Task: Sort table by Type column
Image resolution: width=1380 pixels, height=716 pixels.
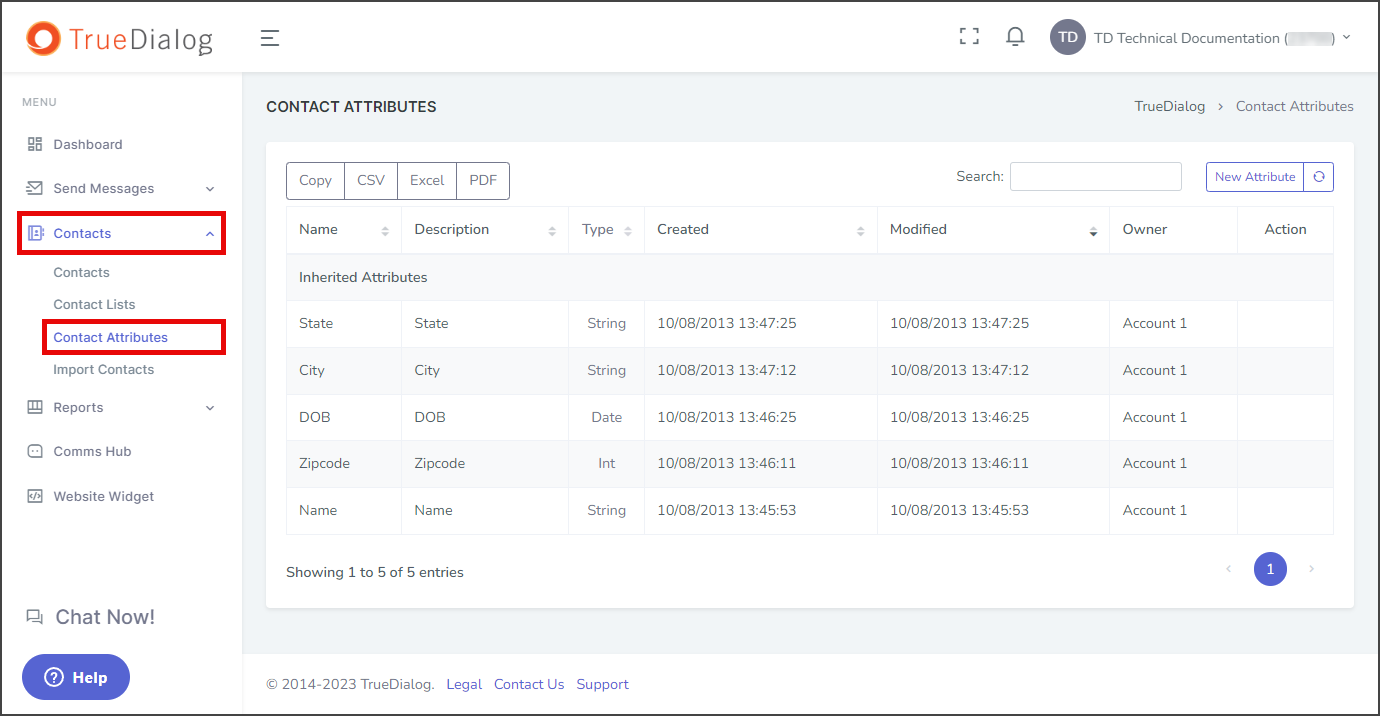Action: point(607,230)
